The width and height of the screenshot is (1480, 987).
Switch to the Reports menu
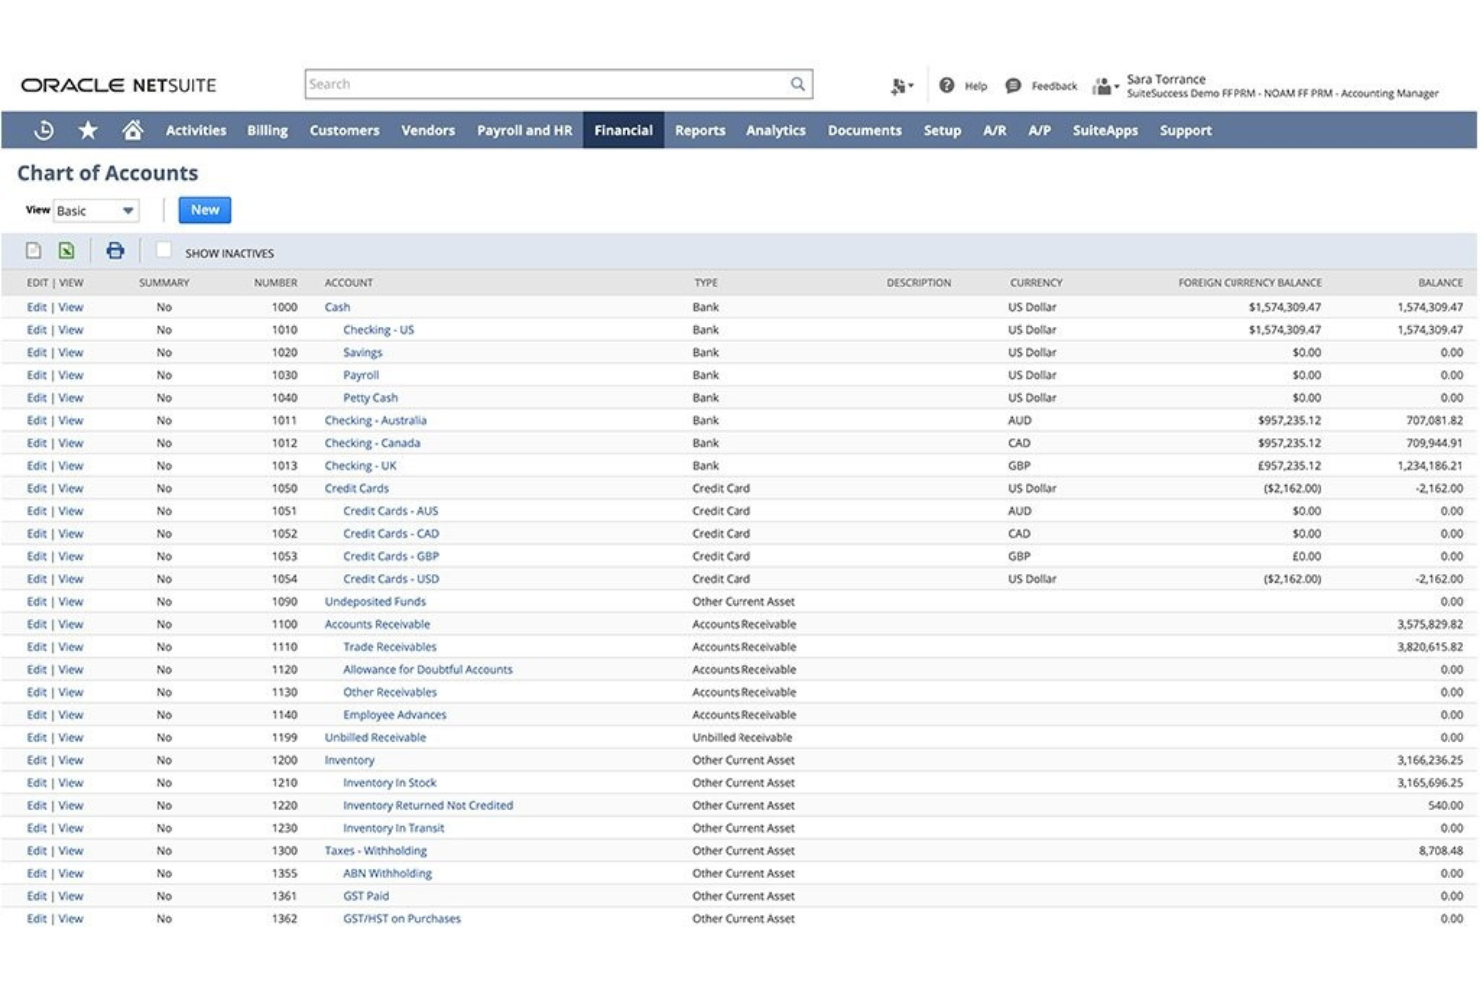pos(700,130)
